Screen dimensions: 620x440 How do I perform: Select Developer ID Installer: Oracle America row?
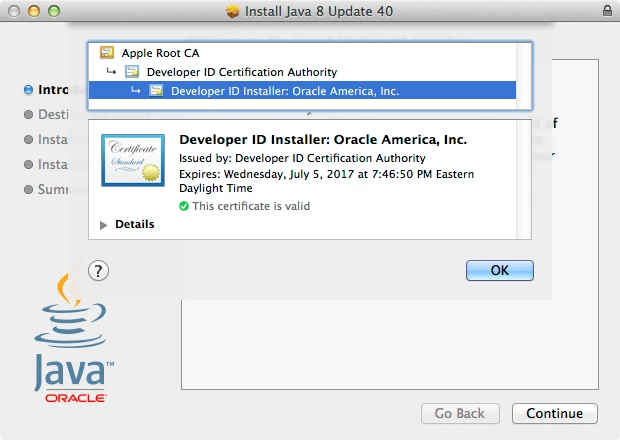(302, 91)
